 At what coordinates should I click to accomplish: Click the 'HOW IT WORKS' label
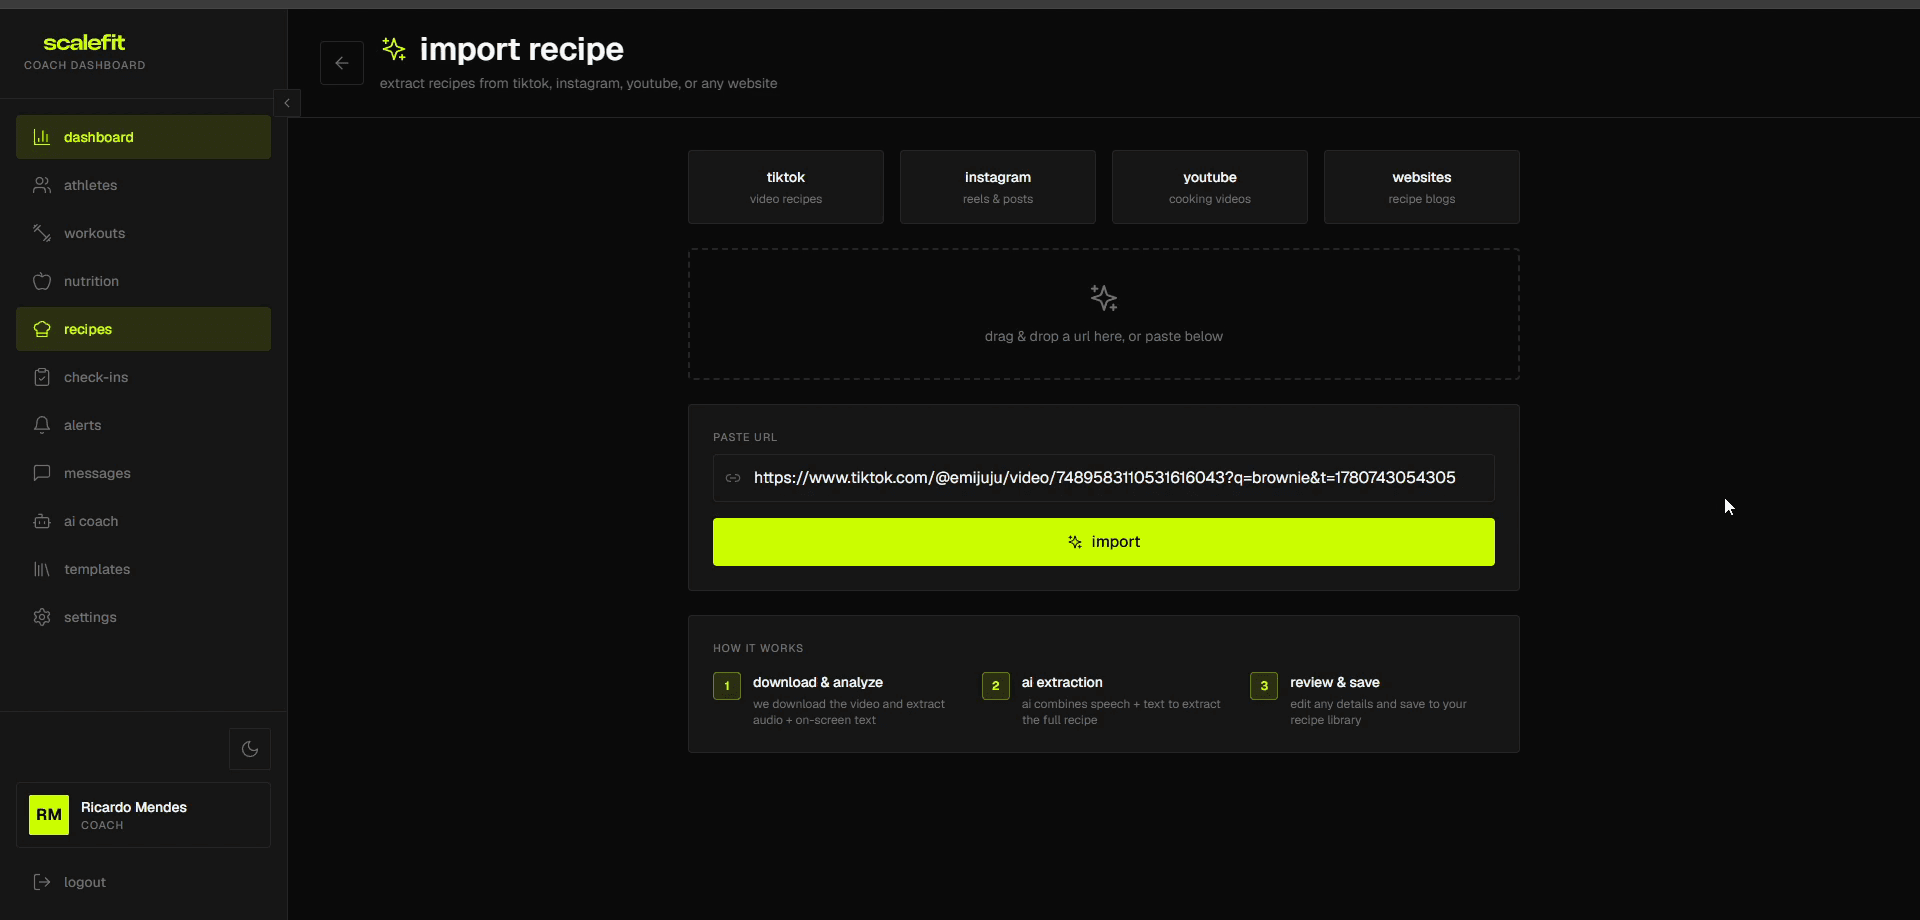758,648
